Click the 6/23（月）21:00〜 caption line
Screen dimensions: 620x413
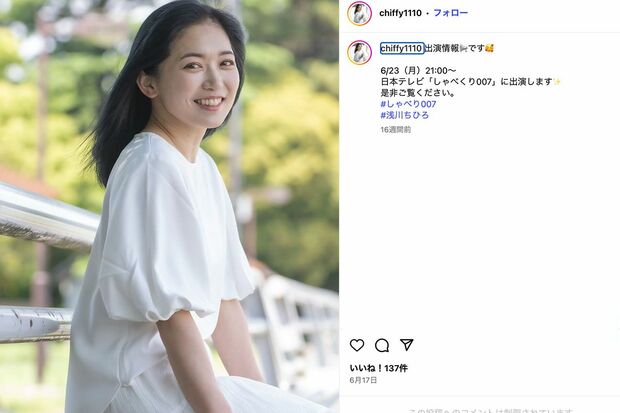click(x=418, y=71)
